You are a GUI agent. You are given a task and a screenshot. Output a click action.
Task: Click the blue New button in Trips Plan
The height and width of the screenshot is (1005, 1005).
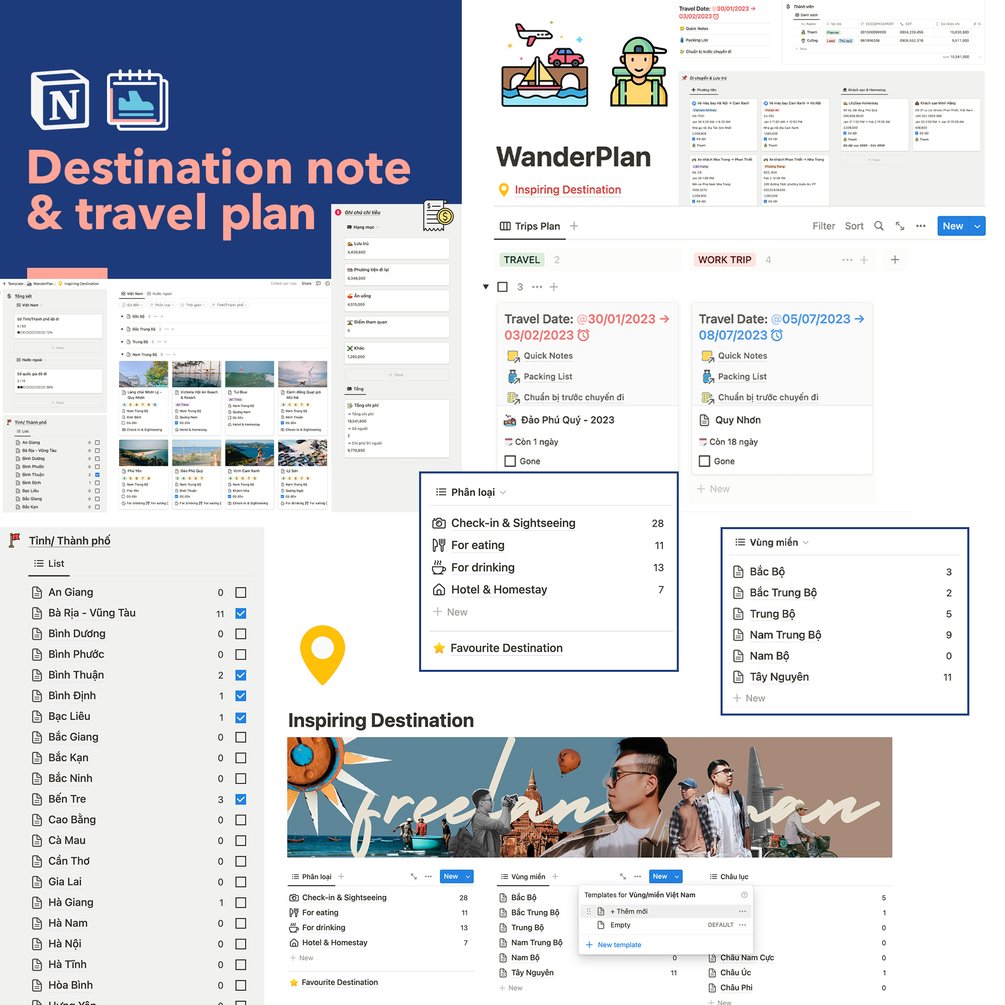[x=953, y=226]
